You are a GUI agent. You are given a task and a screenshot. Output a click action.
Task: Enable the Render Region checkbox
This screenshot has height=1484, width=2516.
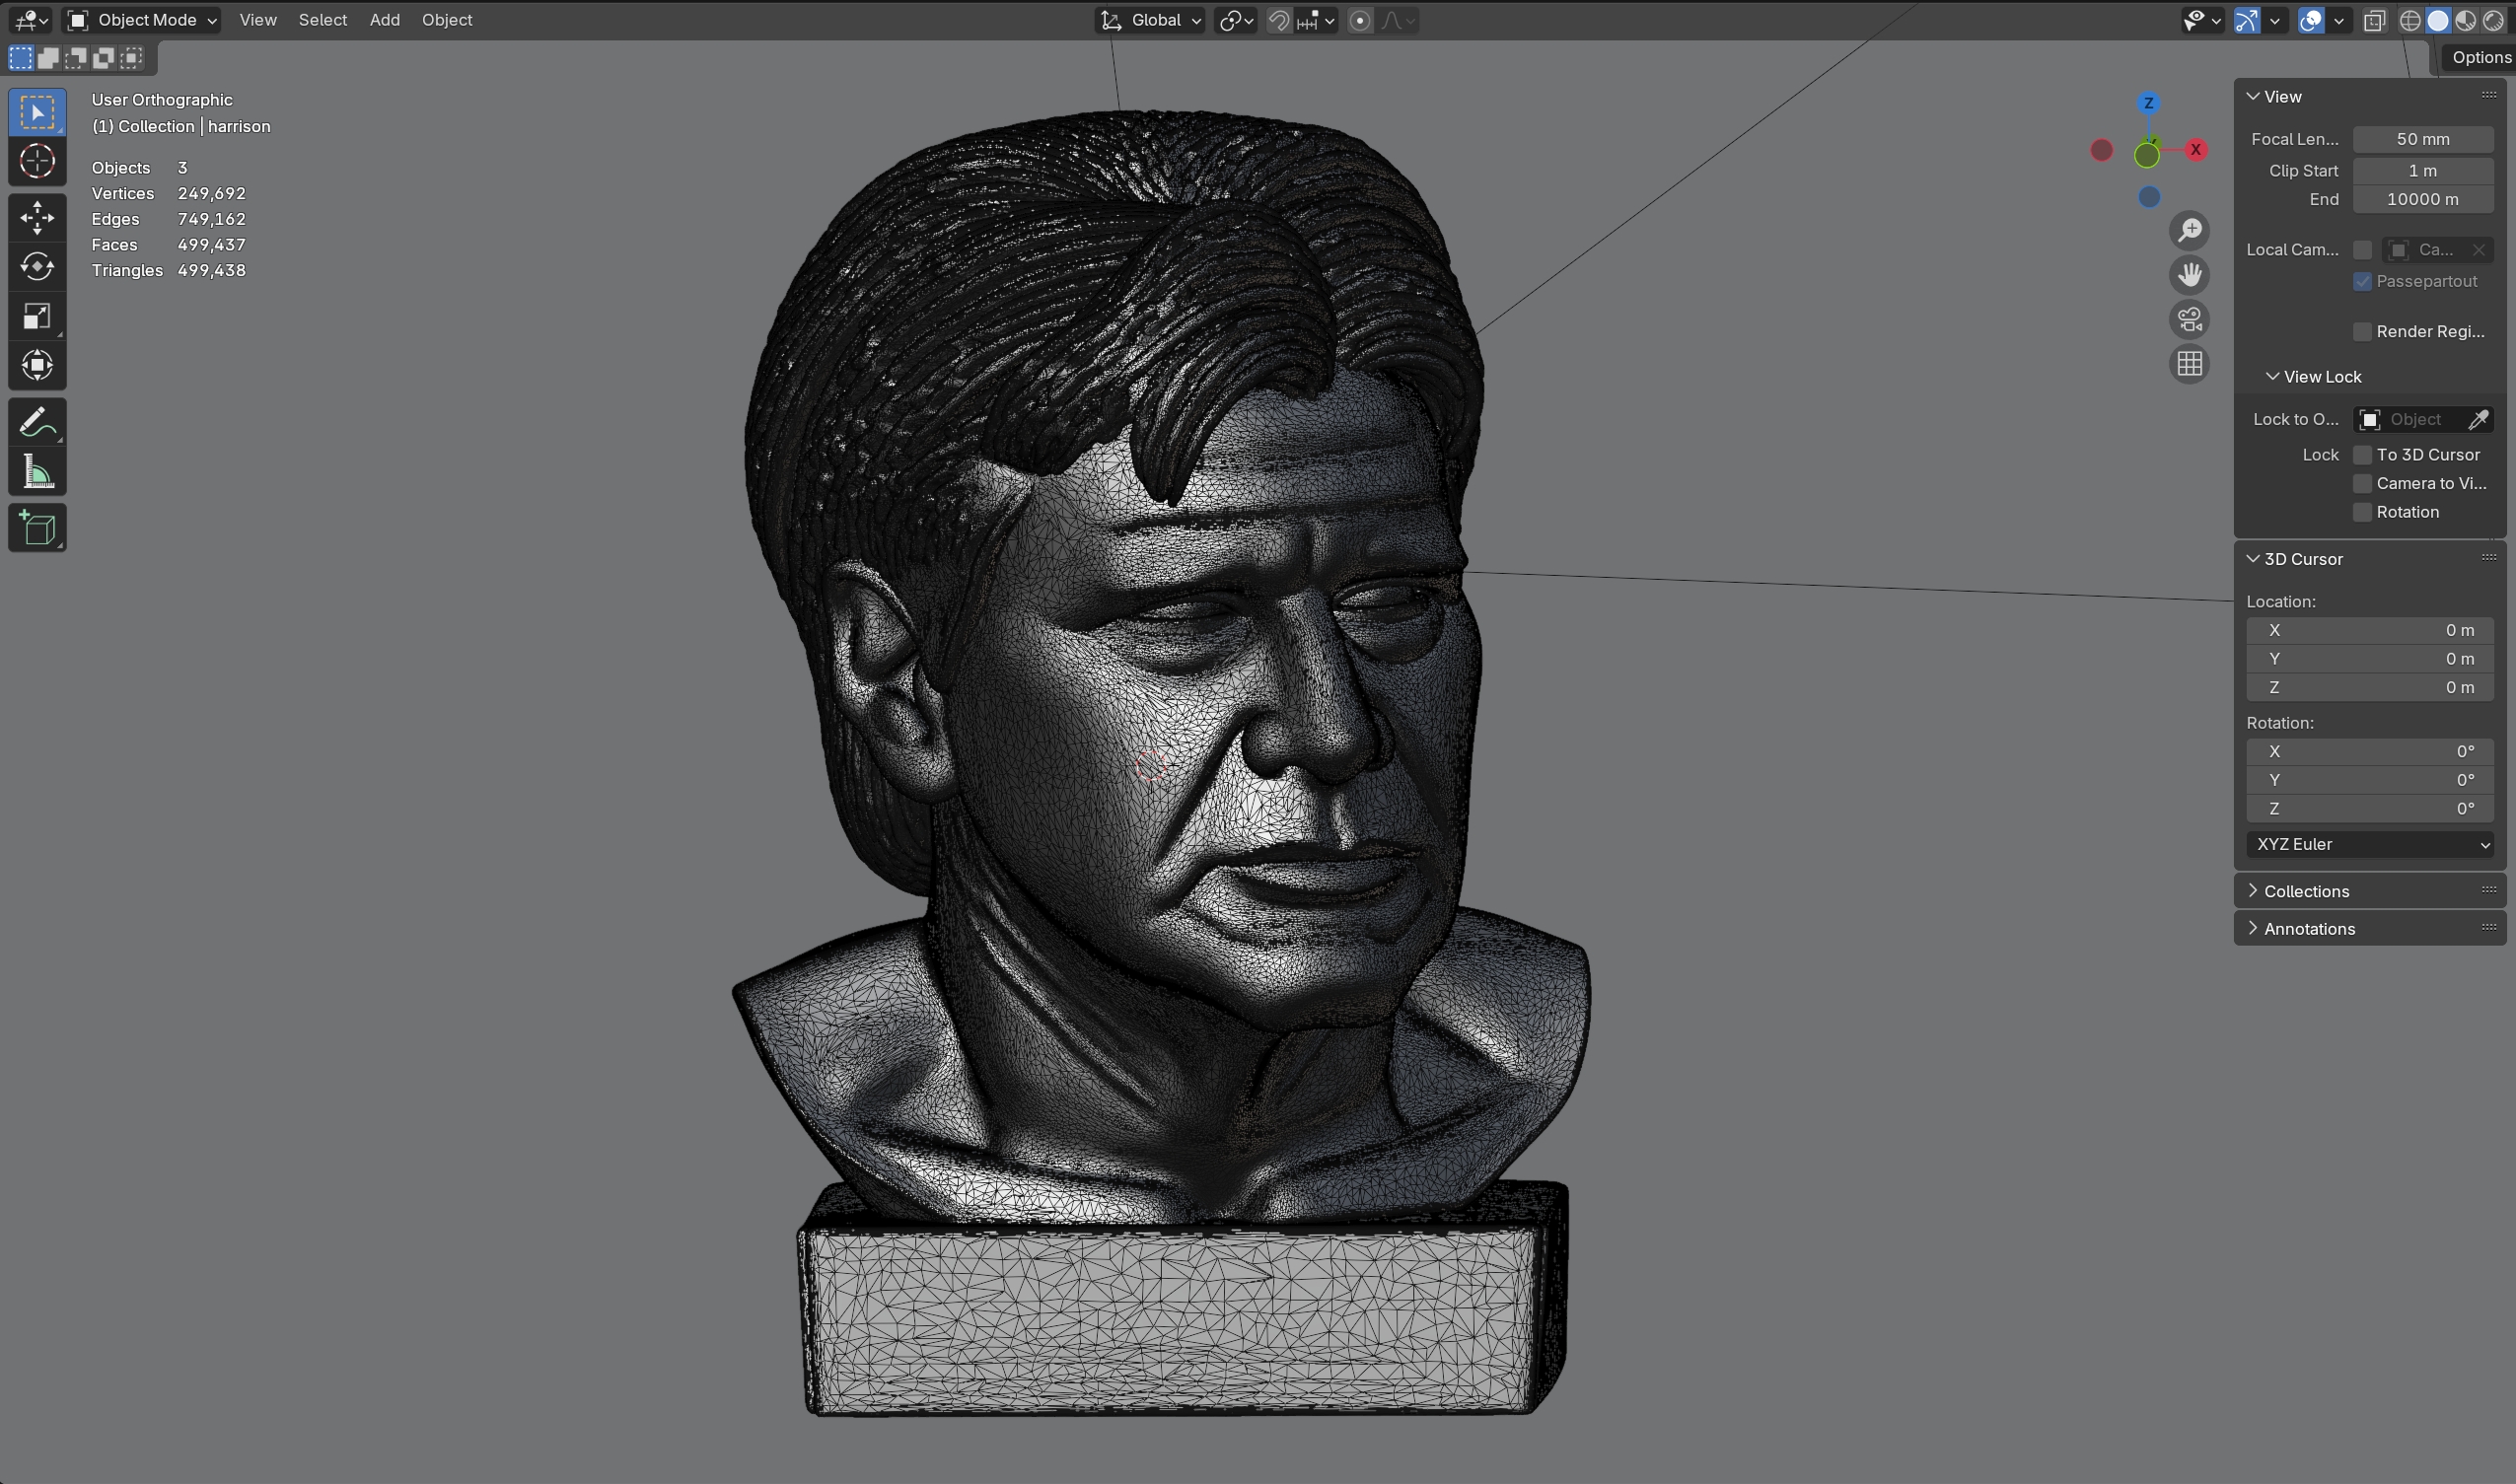click(x=2362, y=332)
